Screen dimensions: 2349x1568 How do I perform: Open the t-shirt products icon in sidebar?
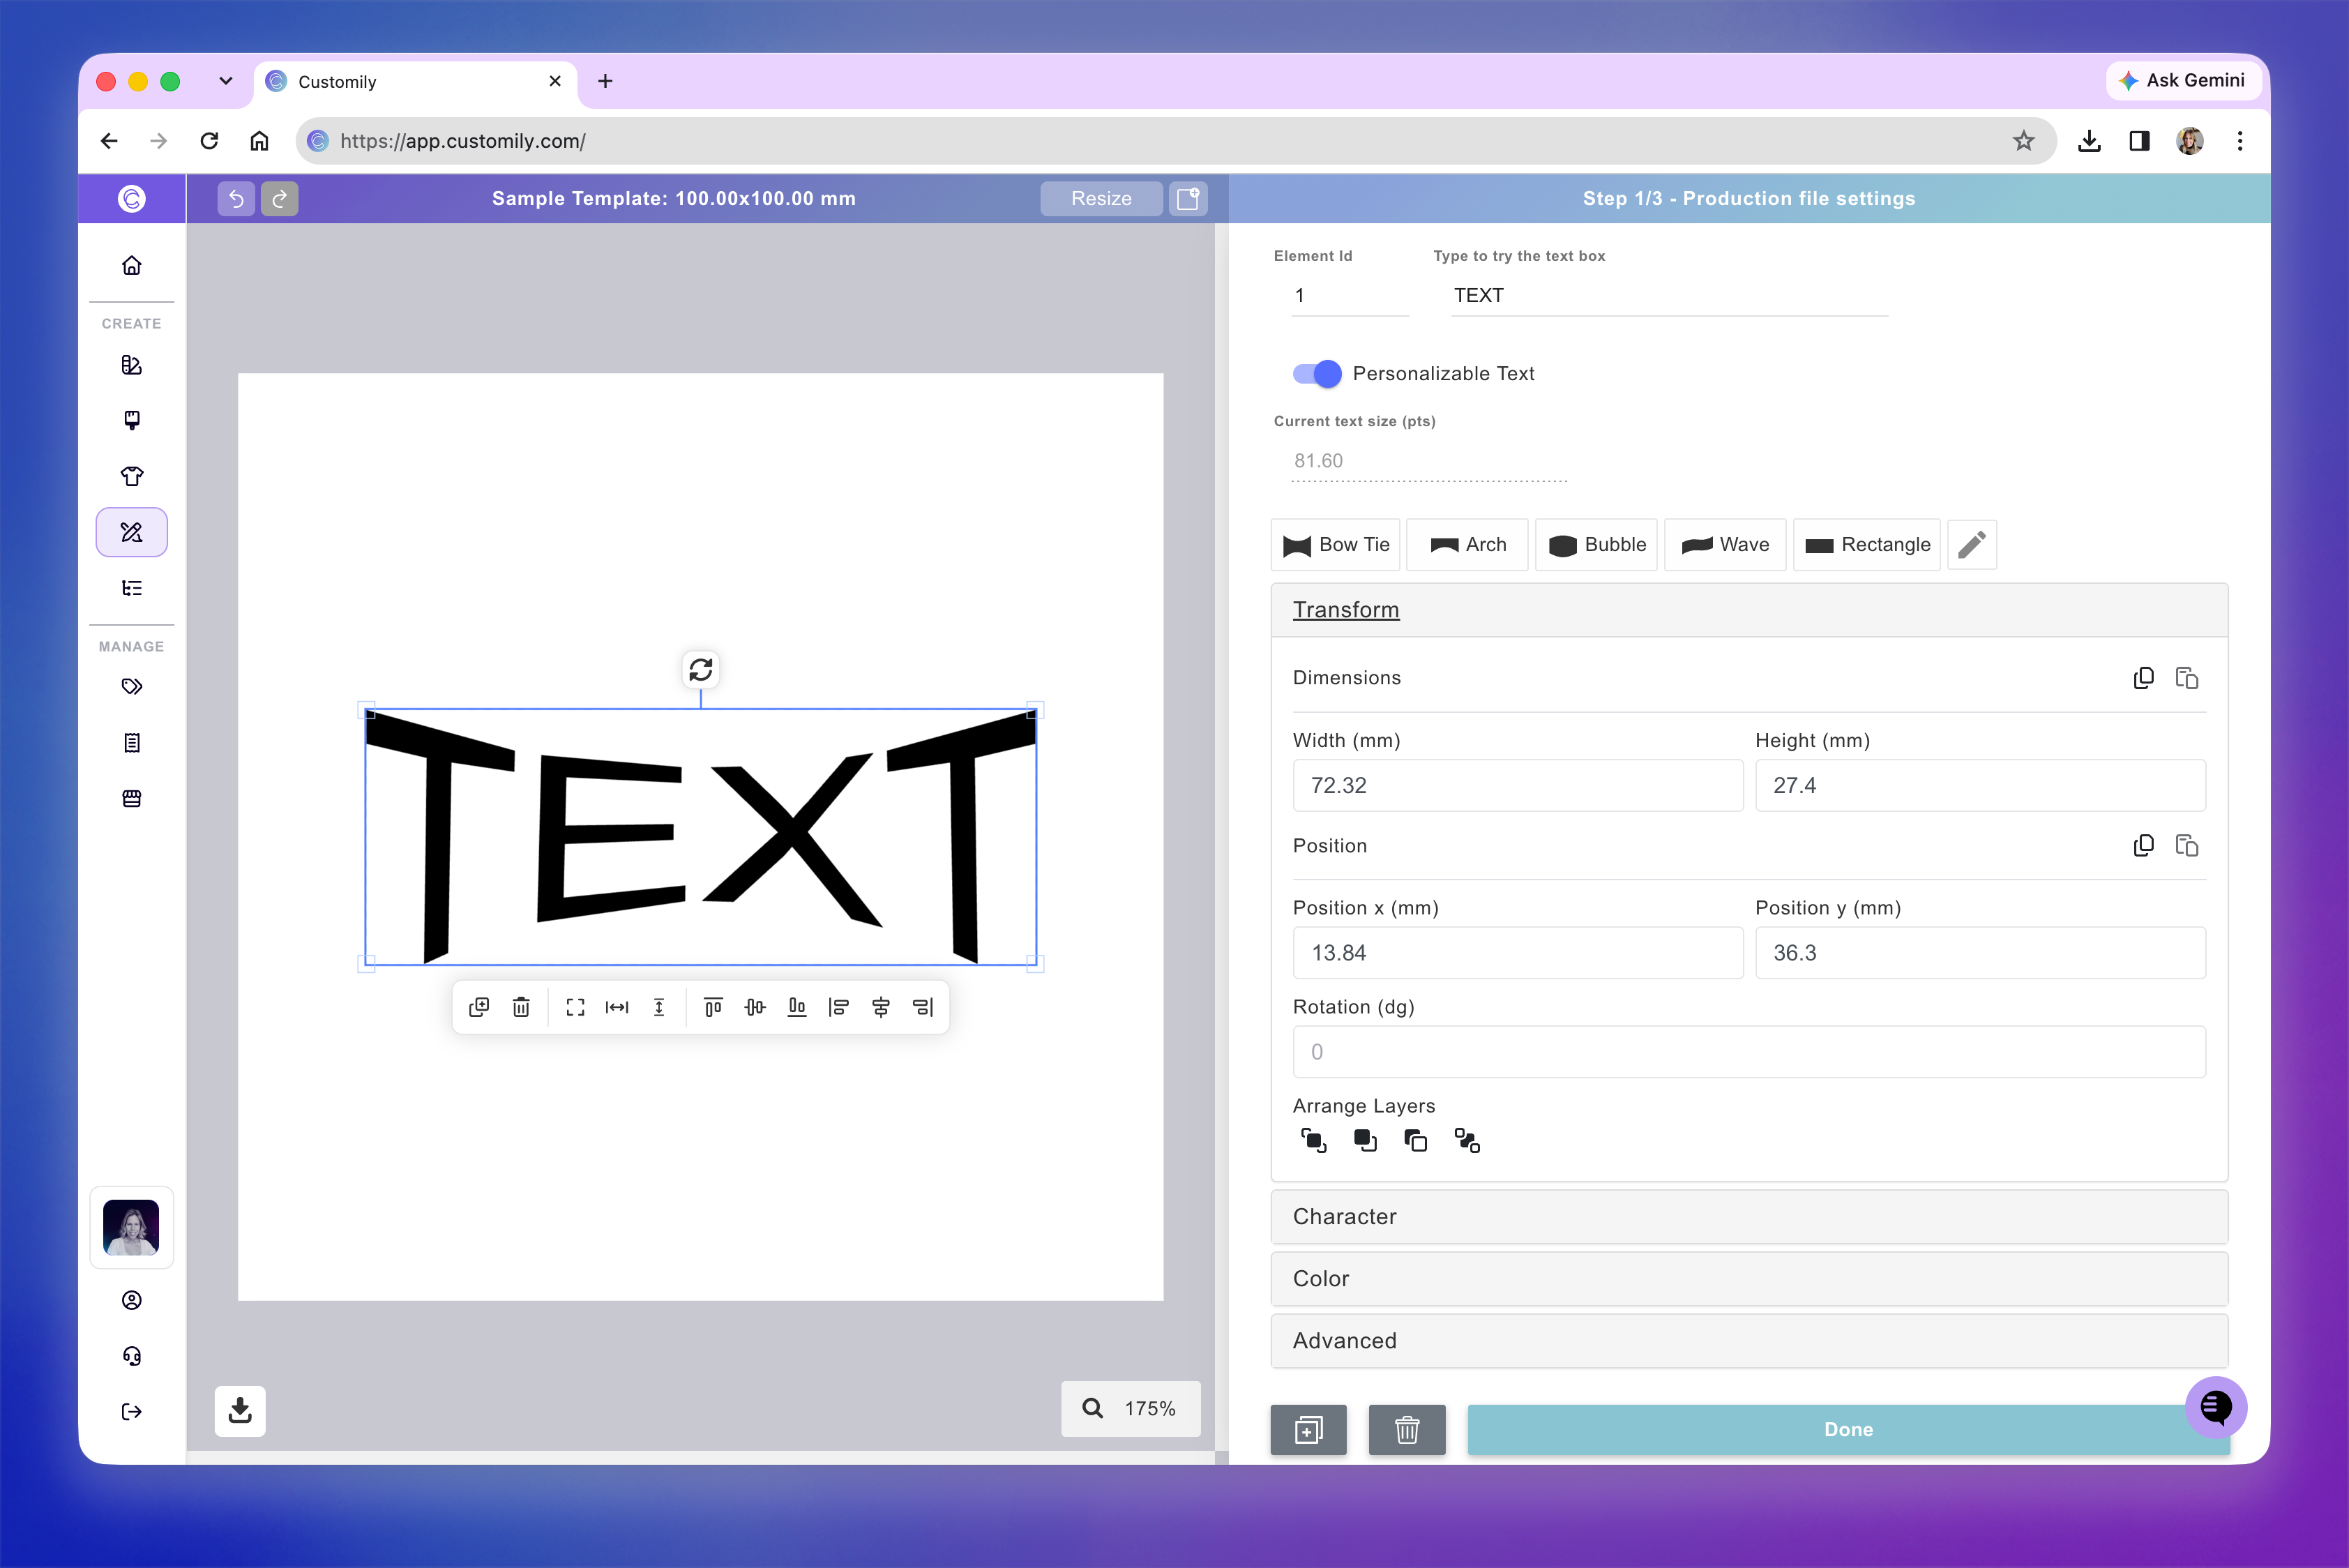coord(132,476)
